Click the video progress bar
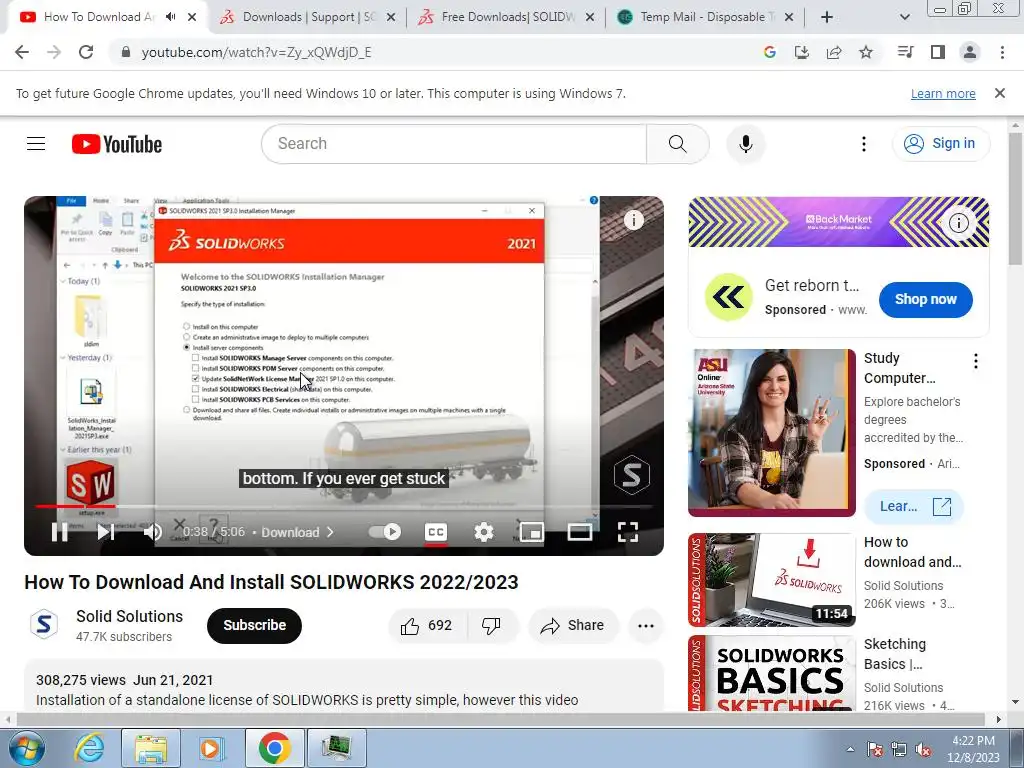Screen dimensions: 1024x768 pos(344,506)
